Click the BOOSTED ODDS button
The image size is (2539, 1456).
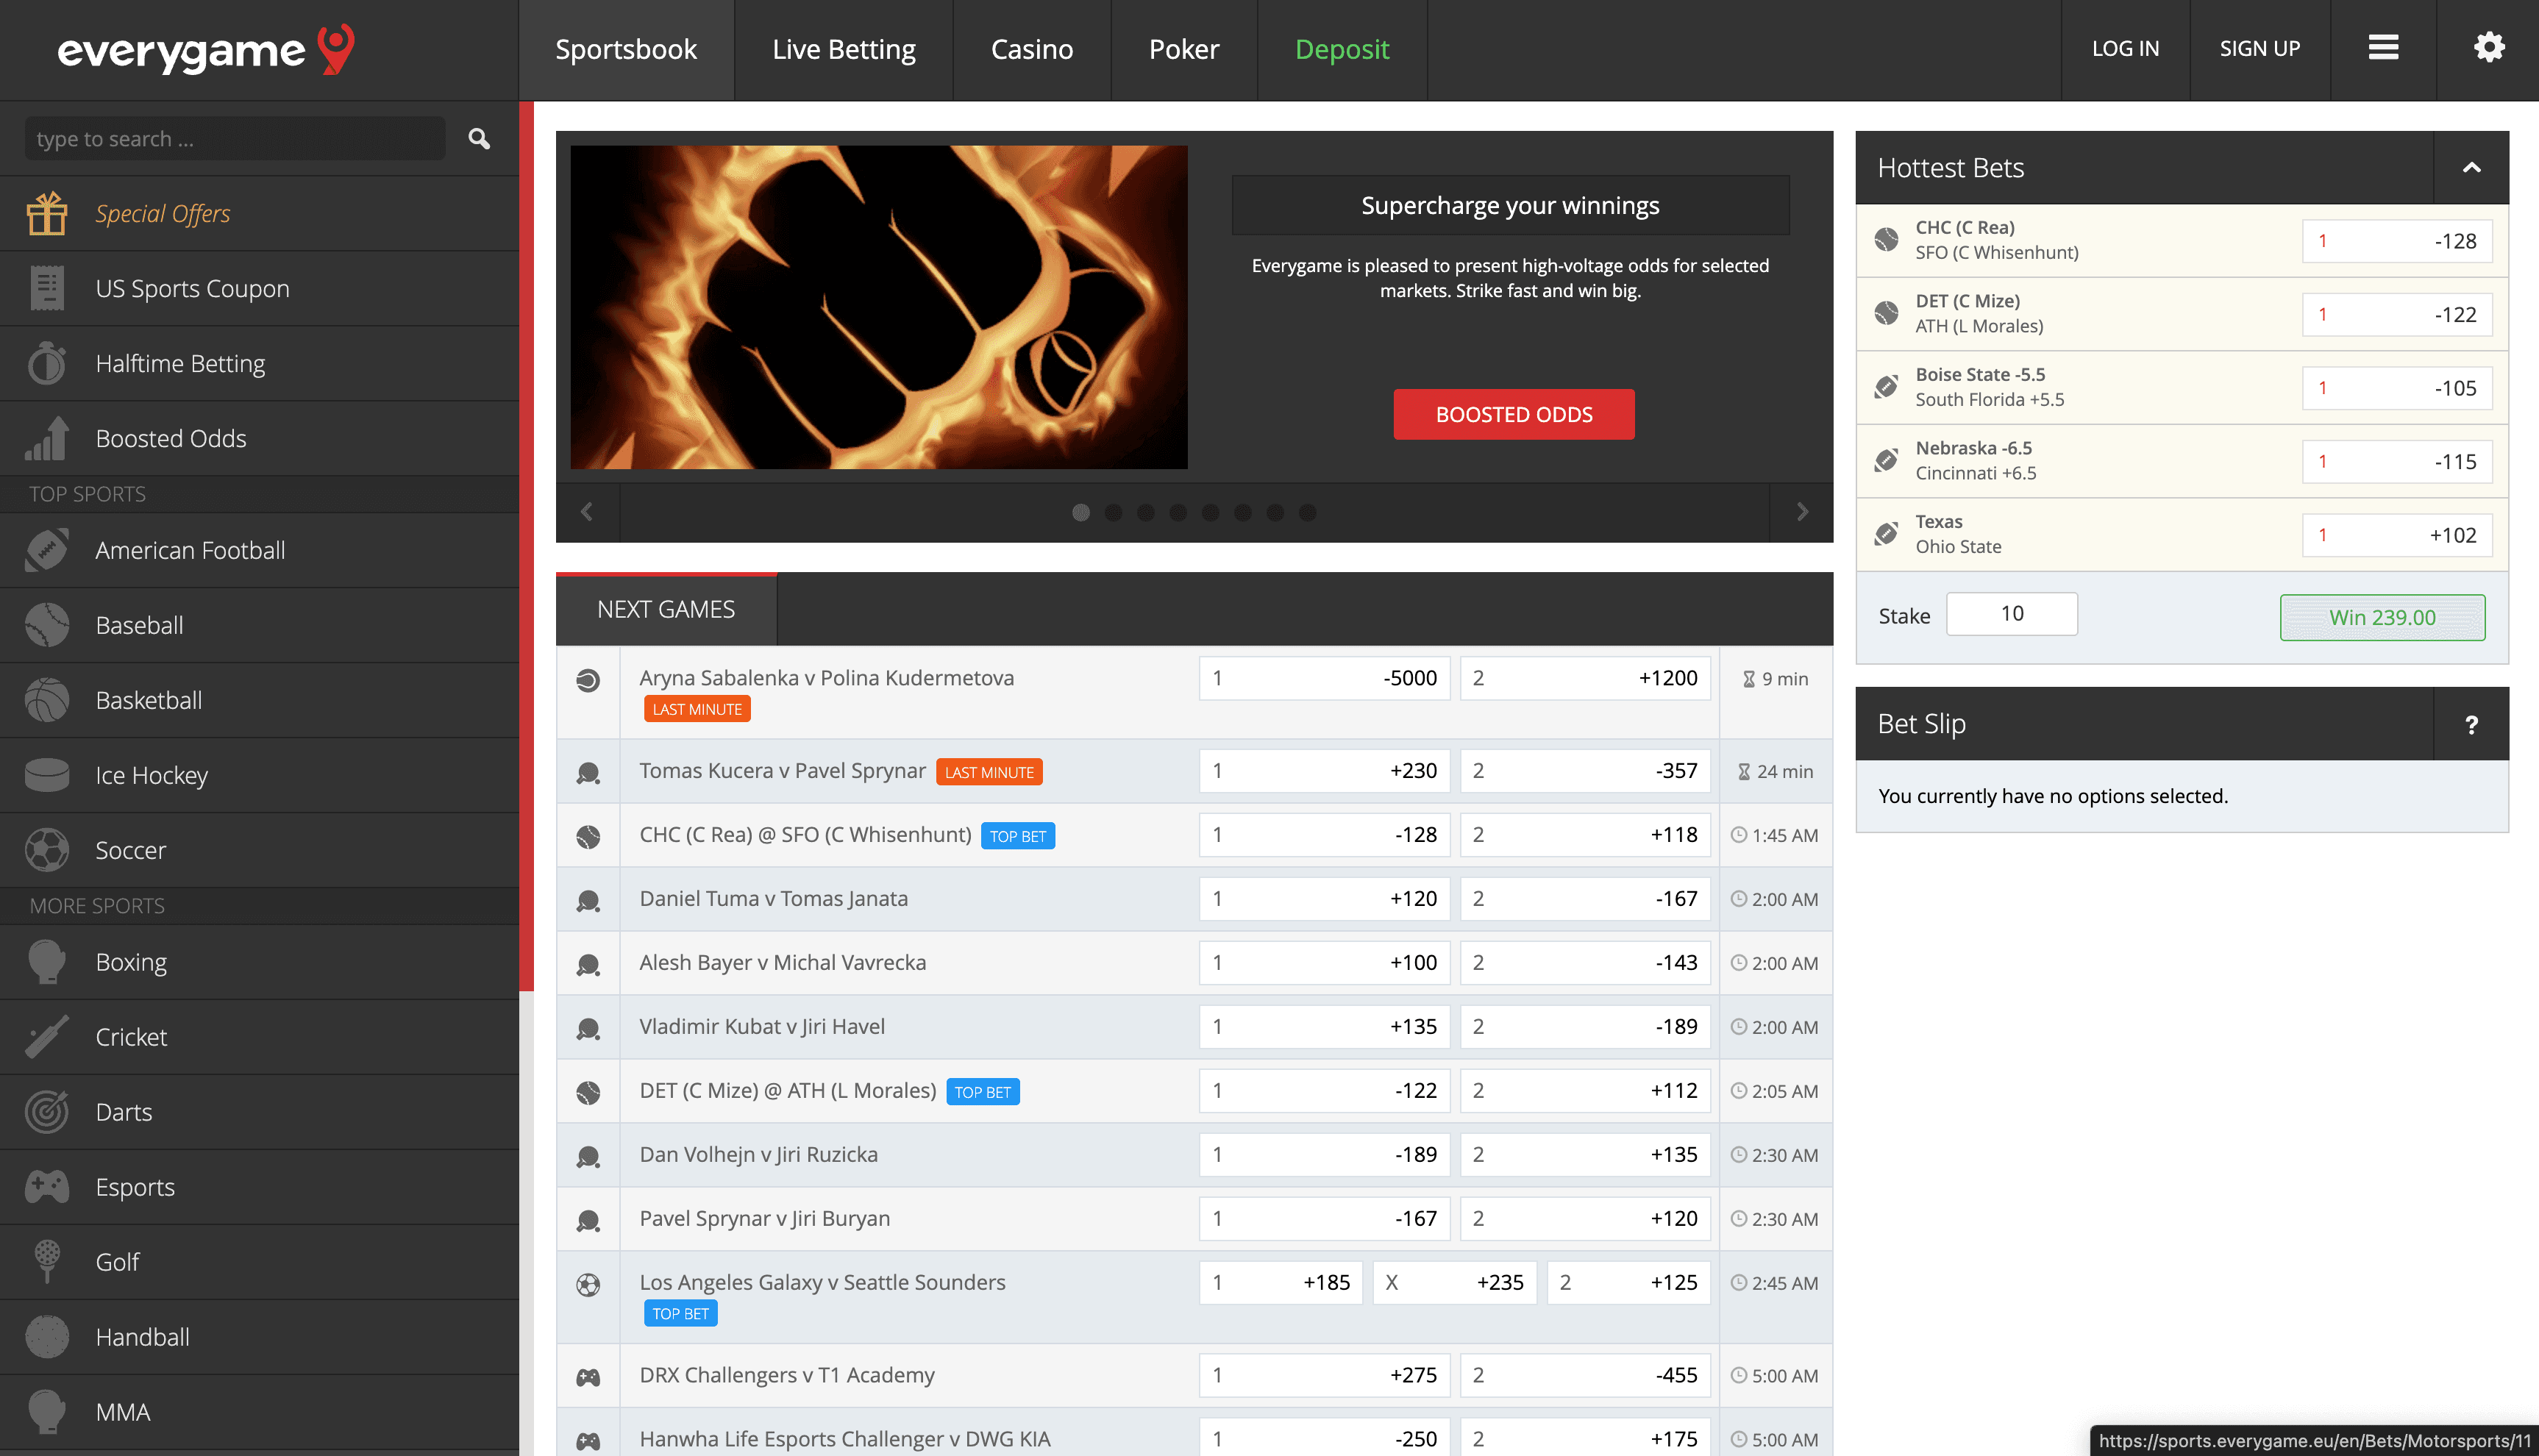1512,414
